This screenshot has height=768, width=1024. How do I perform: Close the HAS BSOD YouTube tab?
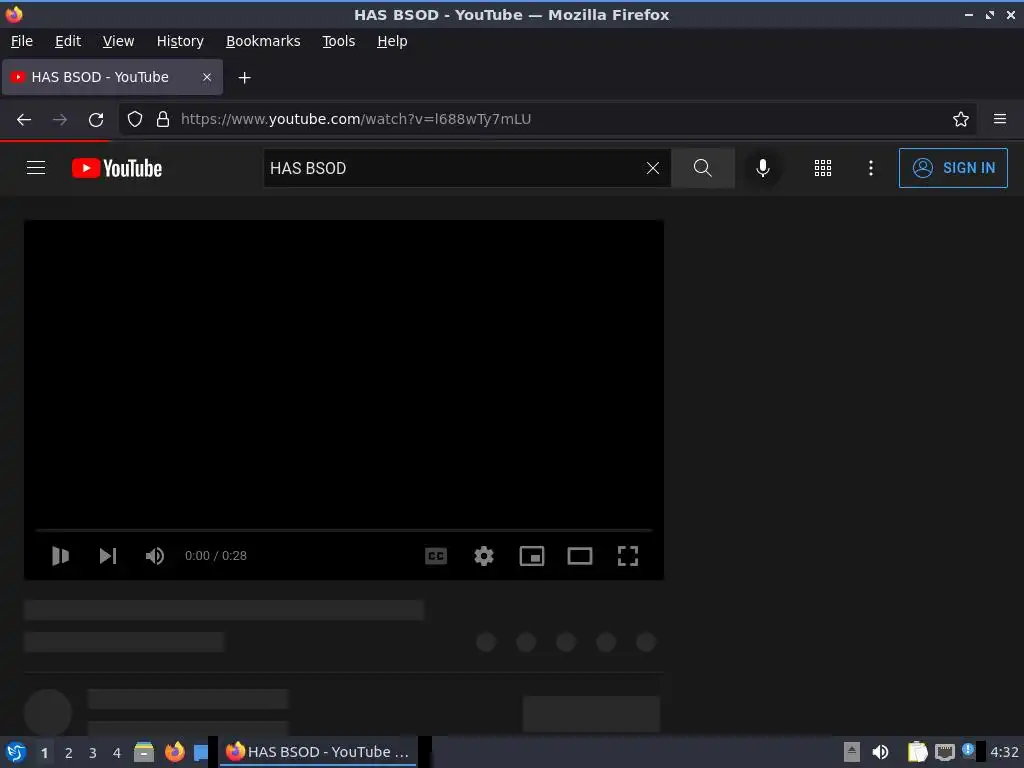coord(207,77)
